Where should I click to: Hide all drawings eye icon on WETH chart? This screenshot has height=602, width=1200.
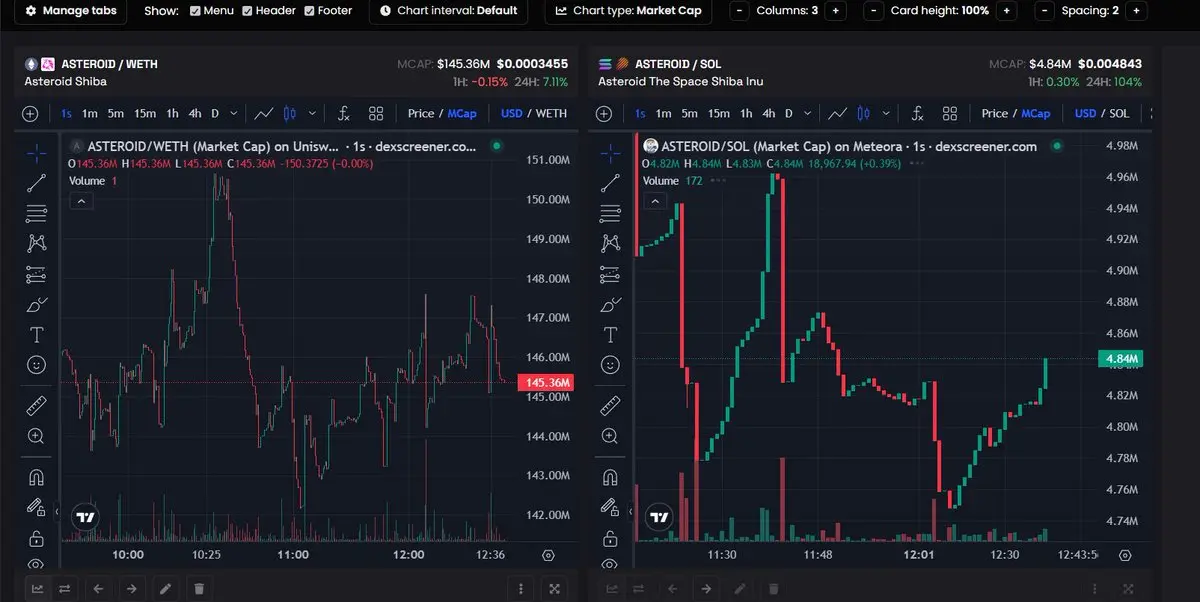pos(37,564)
